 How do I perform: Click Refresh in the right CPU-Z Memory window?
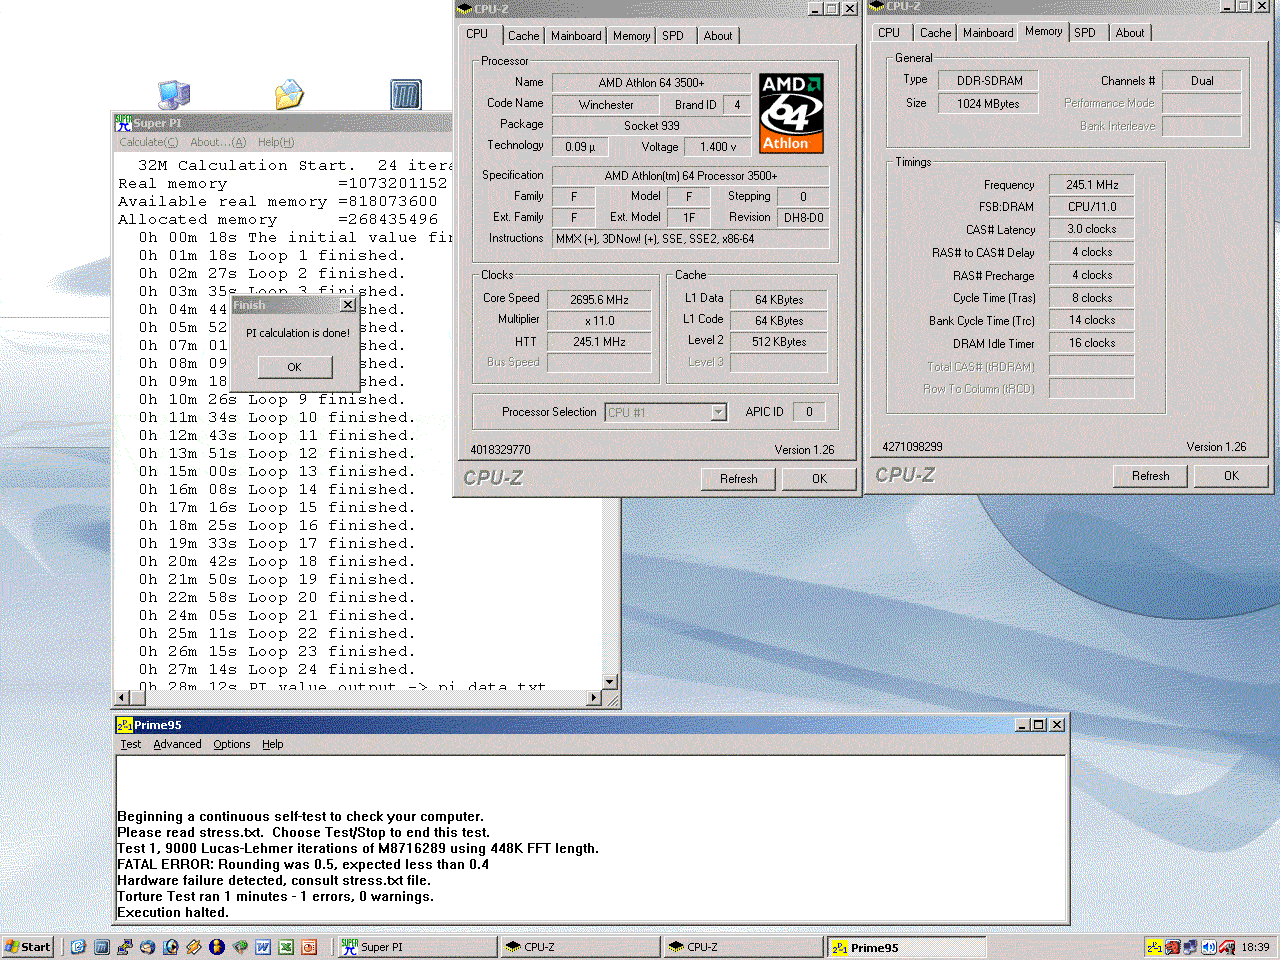pos(1150,476)
